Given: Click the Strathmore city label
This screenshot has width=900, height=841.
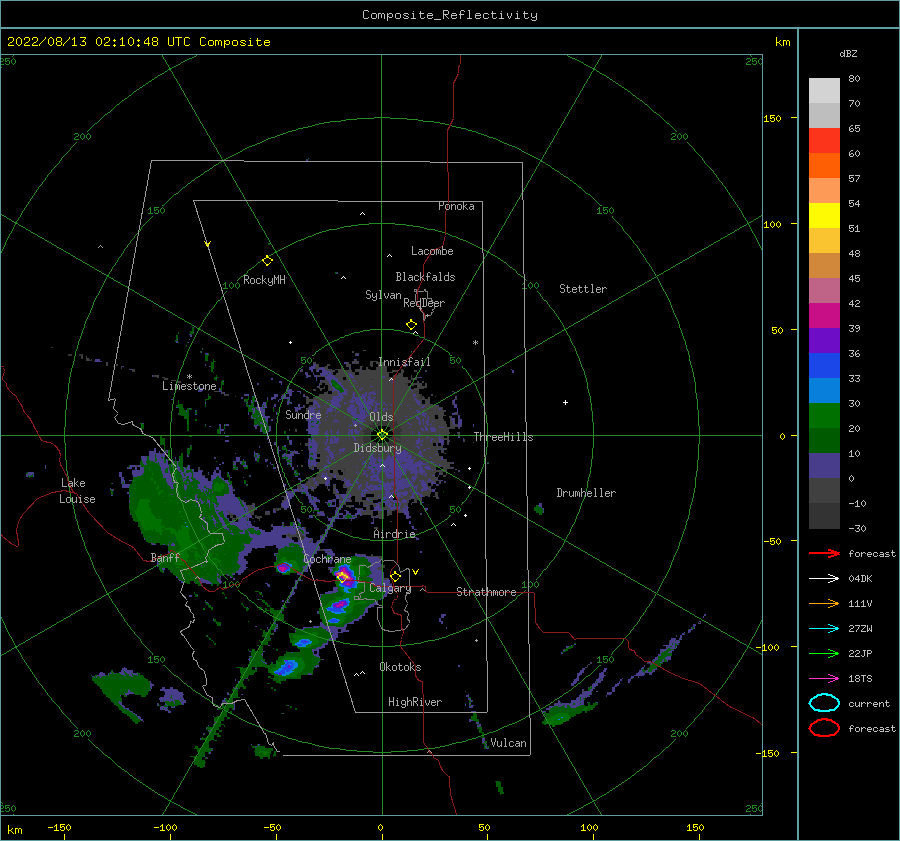Looking at the screenshot, I should tap(486, 592).
